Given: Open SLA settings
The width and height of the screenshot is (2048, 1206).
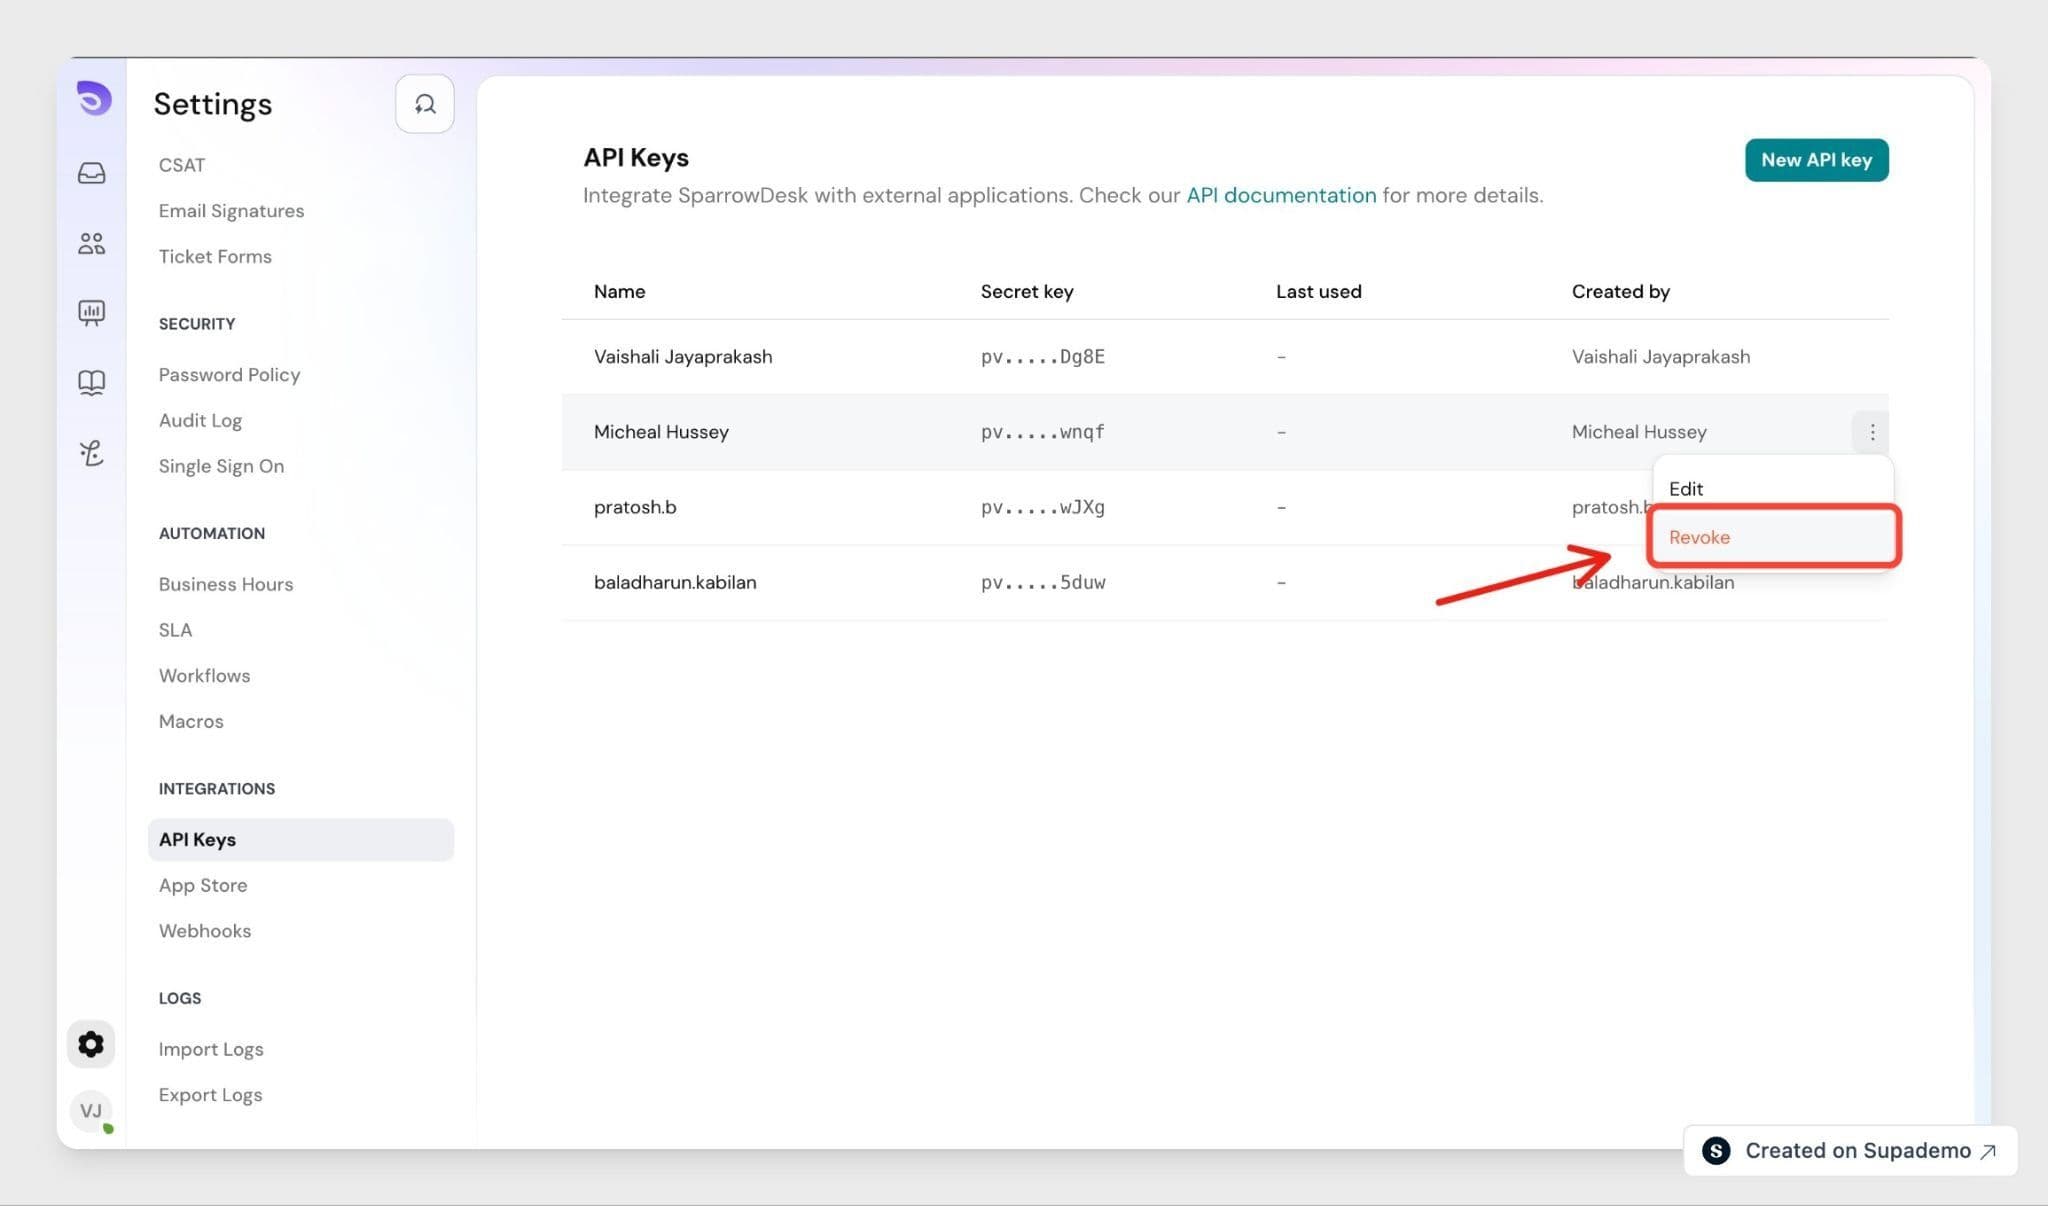Looking at the screenshot, I should tap(175, 630).
